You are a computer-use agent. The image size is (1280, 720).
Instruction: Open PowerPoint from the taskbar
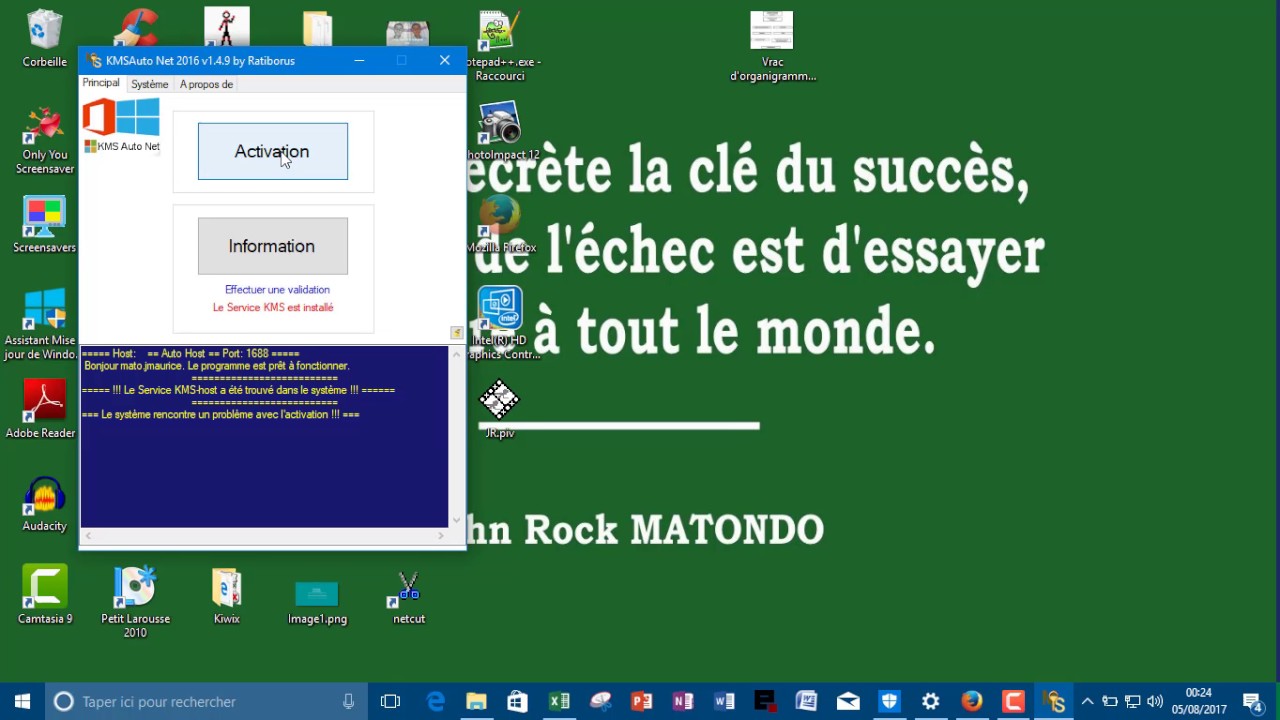coord(641,702)
